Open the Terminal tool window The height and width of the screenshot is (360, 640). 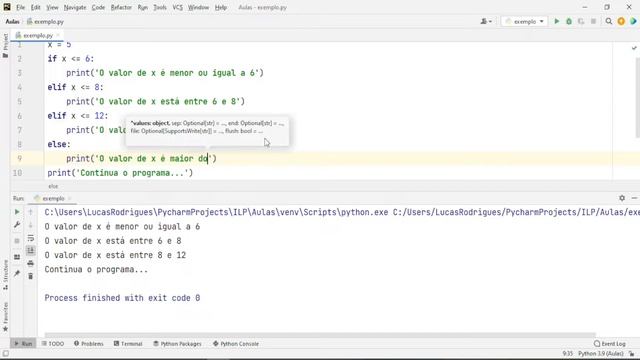pyautogui.click(x=128, y=344)
